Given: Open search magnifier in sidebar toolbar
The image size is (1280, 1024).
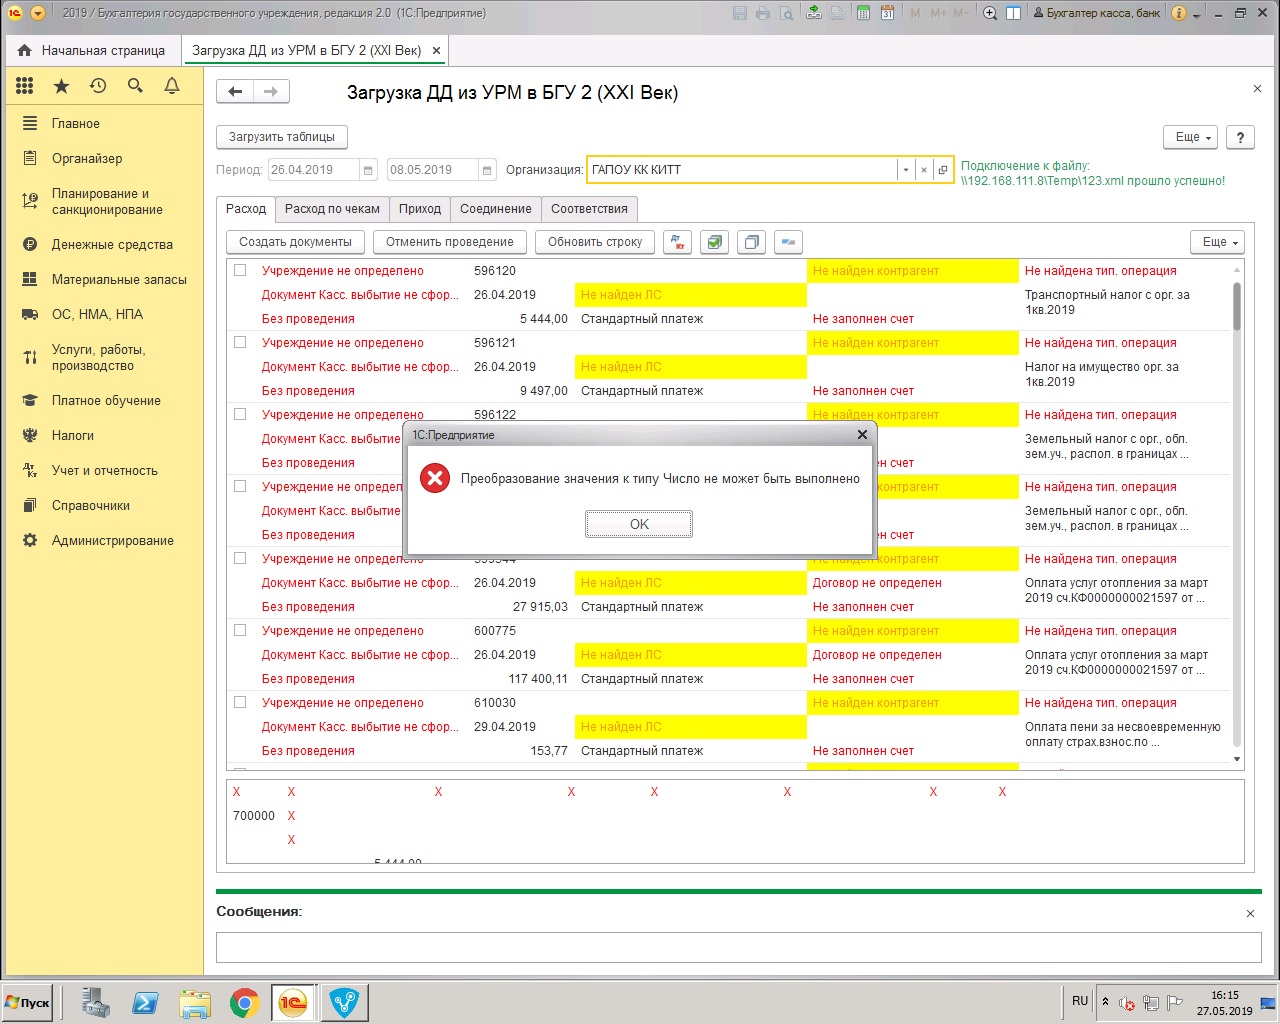Looking at the screenshot, I should tap(135, 86).
